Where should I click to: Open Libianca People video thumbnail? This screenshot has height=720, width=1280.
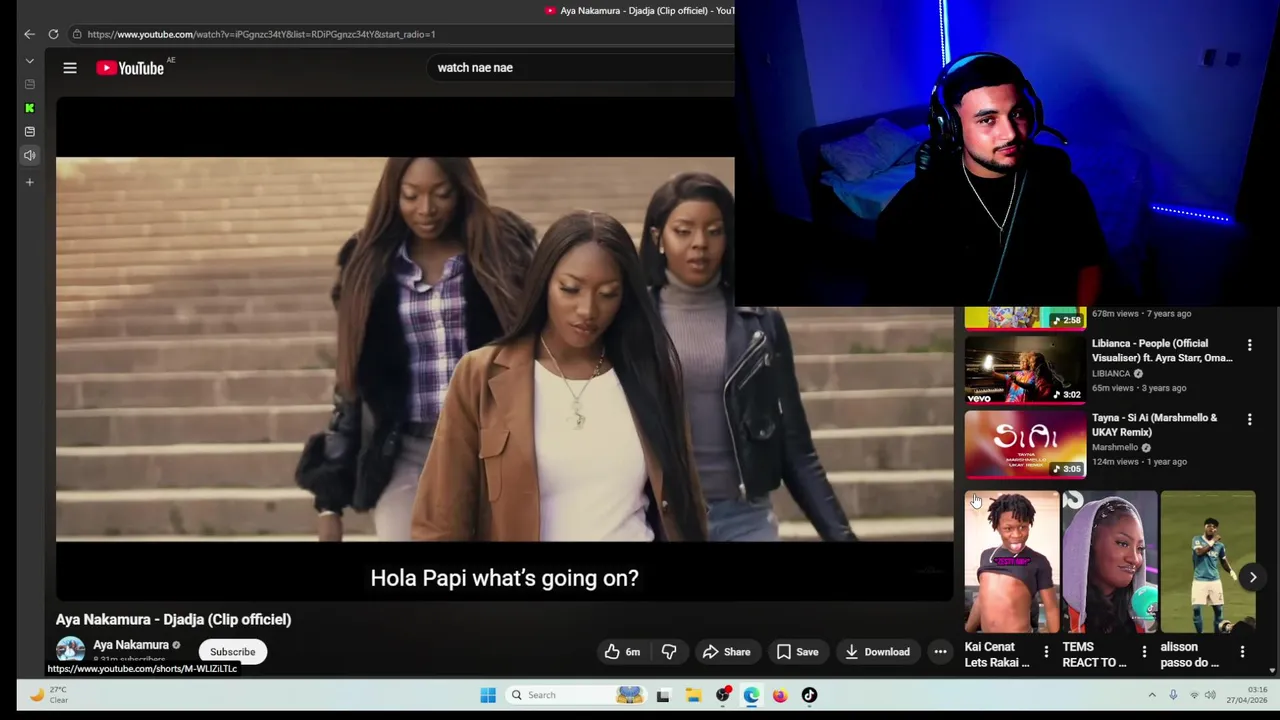click(x=1025, y=369)
